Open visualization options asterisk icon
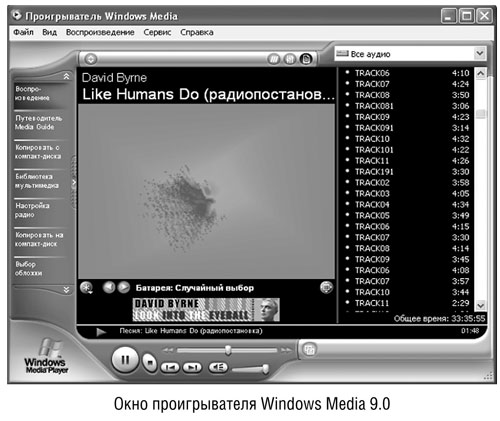This screenshot has height=421, width=500. pyautogui.click(x=87, y=288)
